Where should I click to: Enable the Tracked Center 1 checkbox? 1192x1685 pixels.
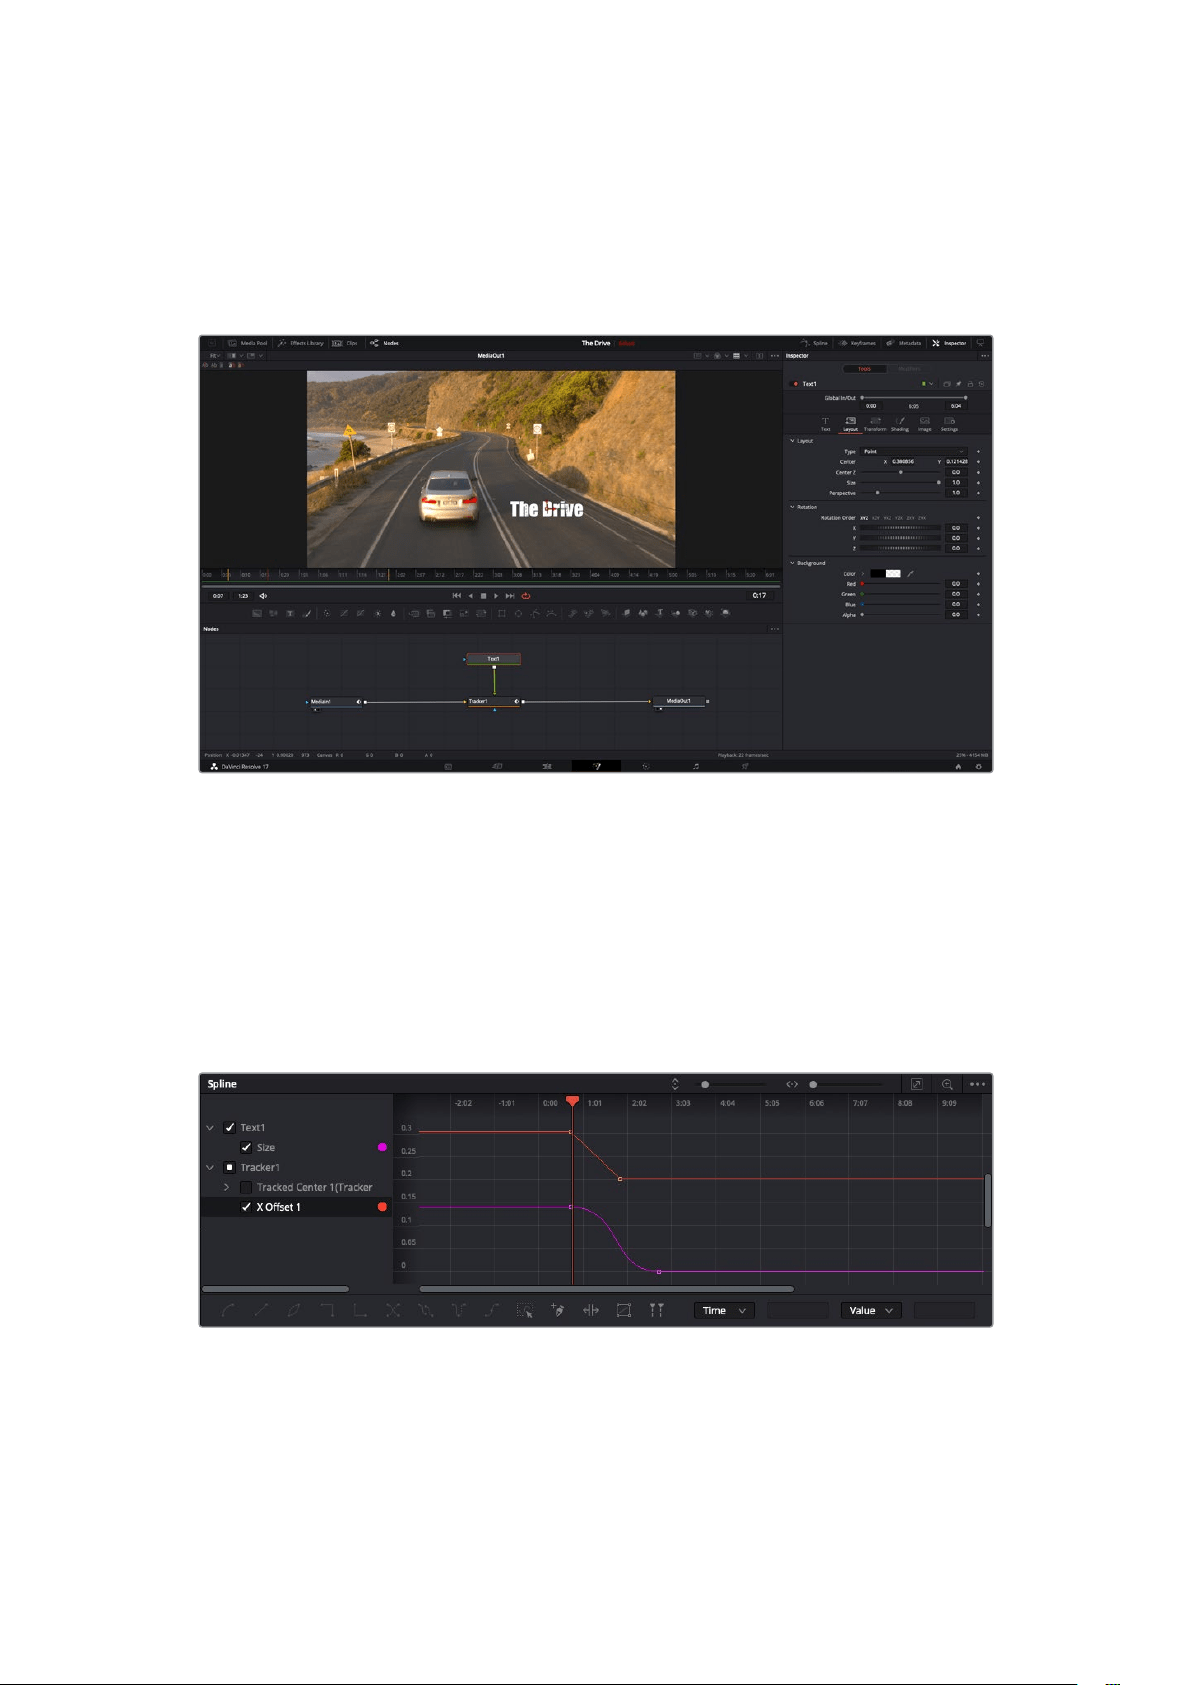[246, 1188]
